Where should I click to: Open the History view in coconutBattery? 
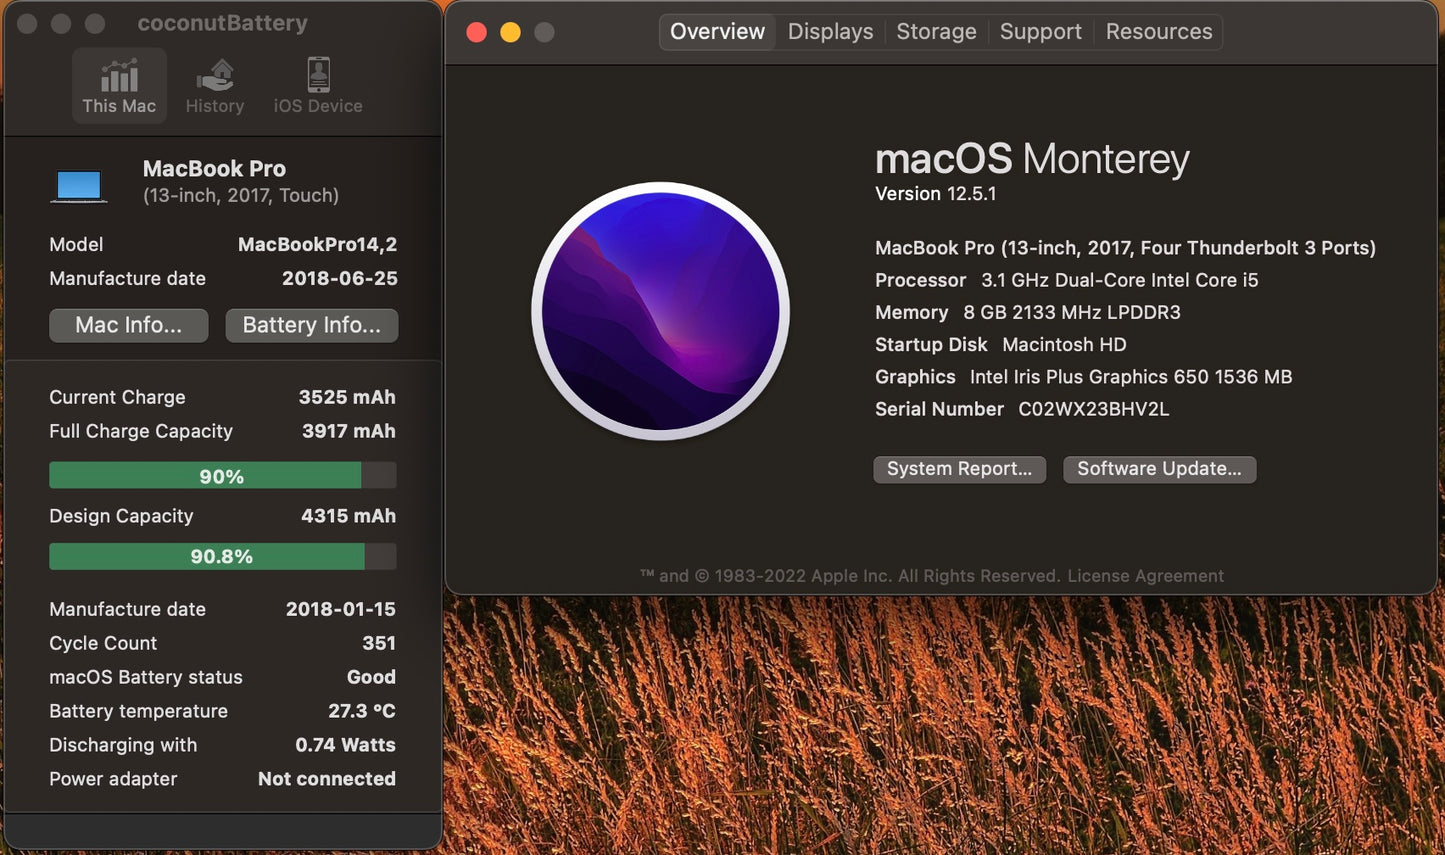(214, 84)
